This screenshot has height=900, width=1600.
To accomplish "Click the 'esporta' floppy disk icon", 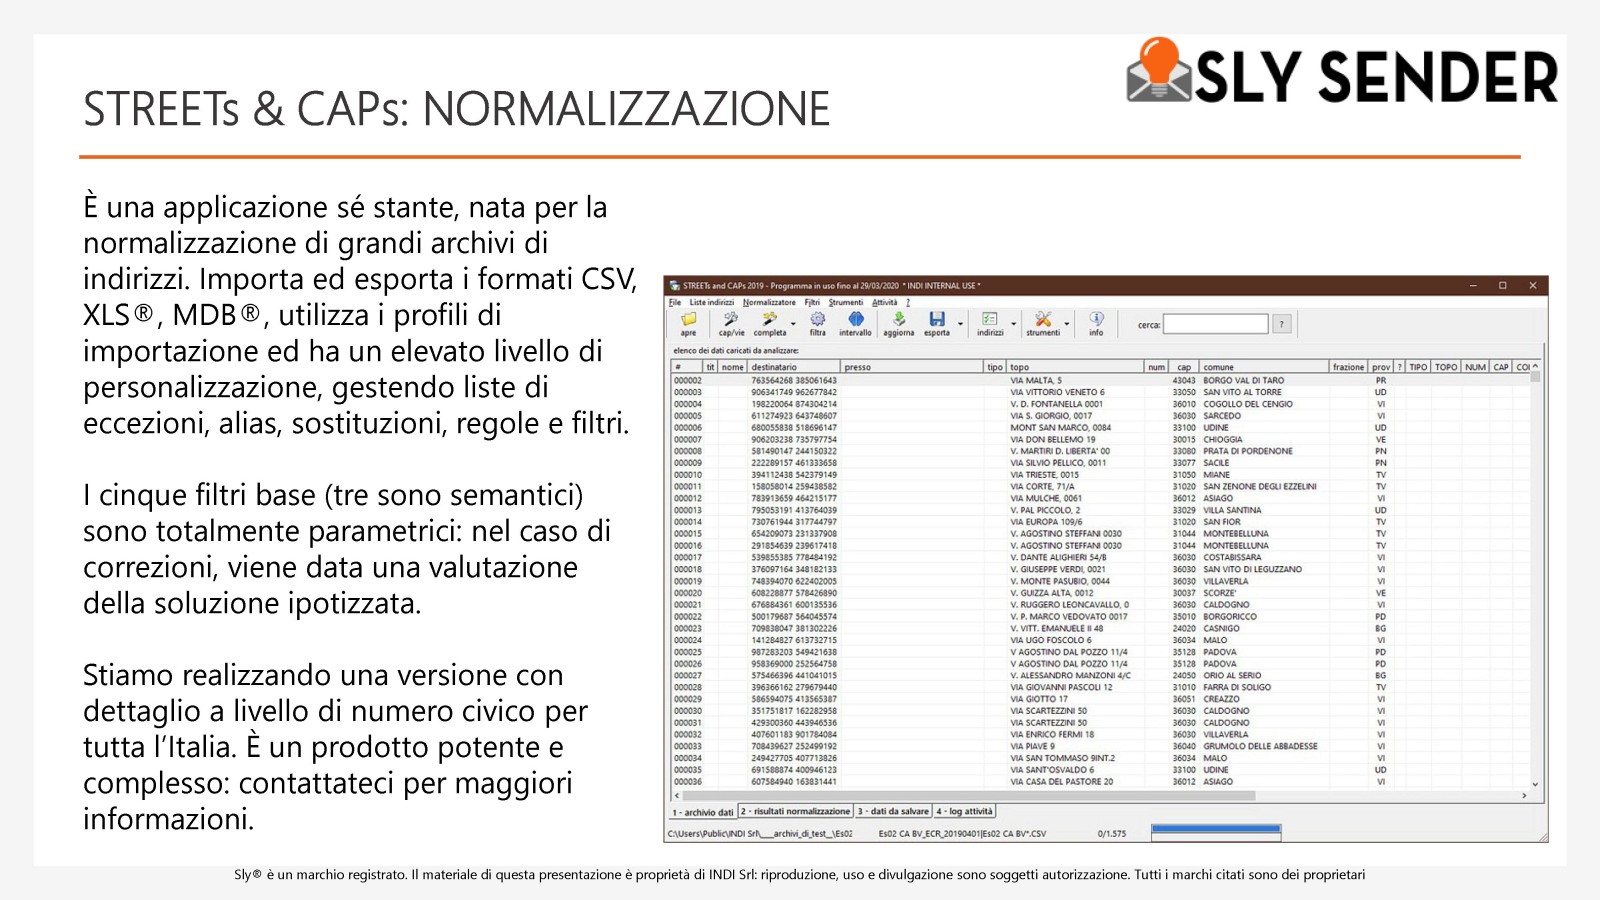I will (x=937, y=319).
